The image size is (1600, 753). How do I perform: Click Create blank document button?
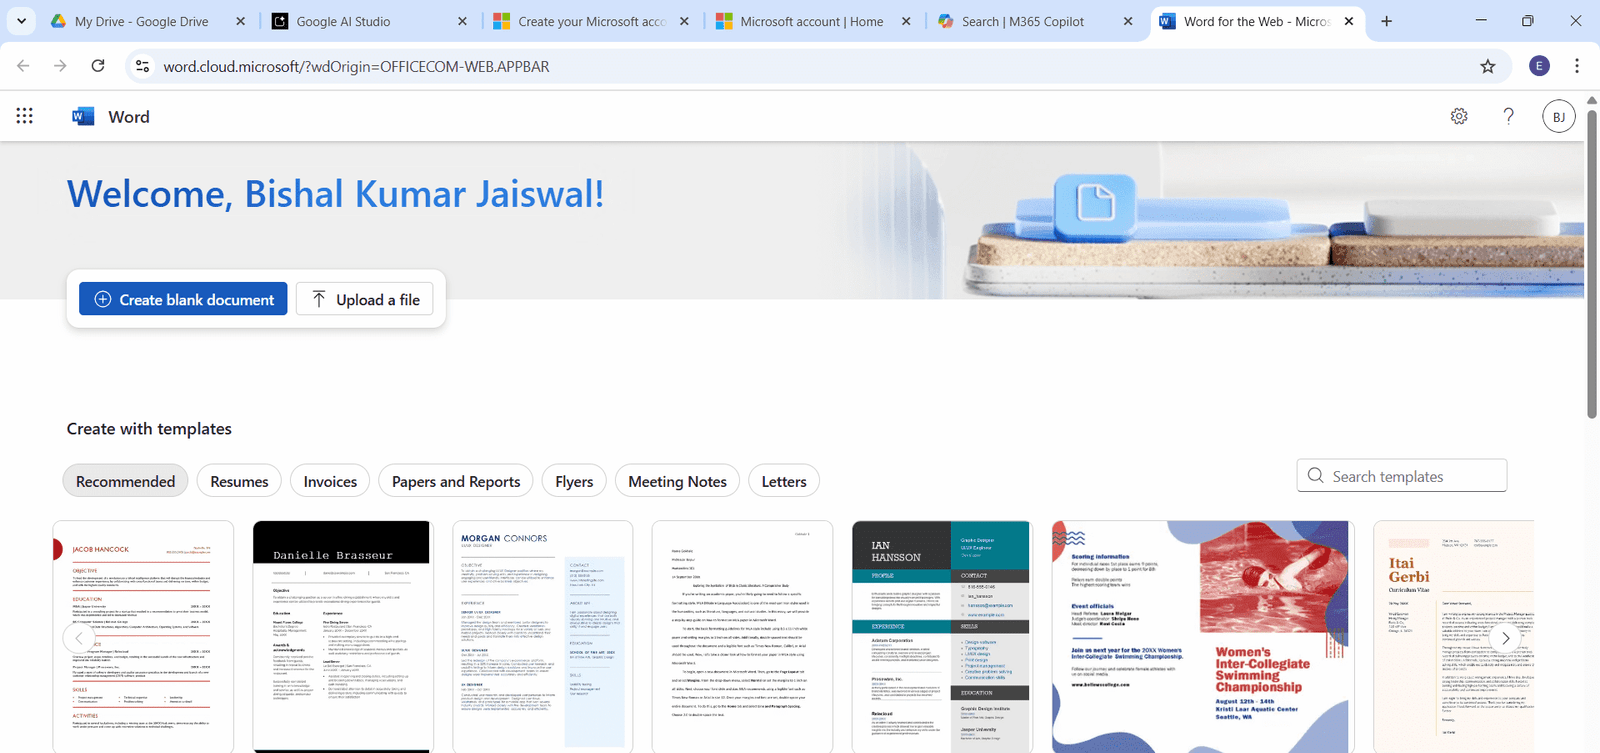coord(183,299)
